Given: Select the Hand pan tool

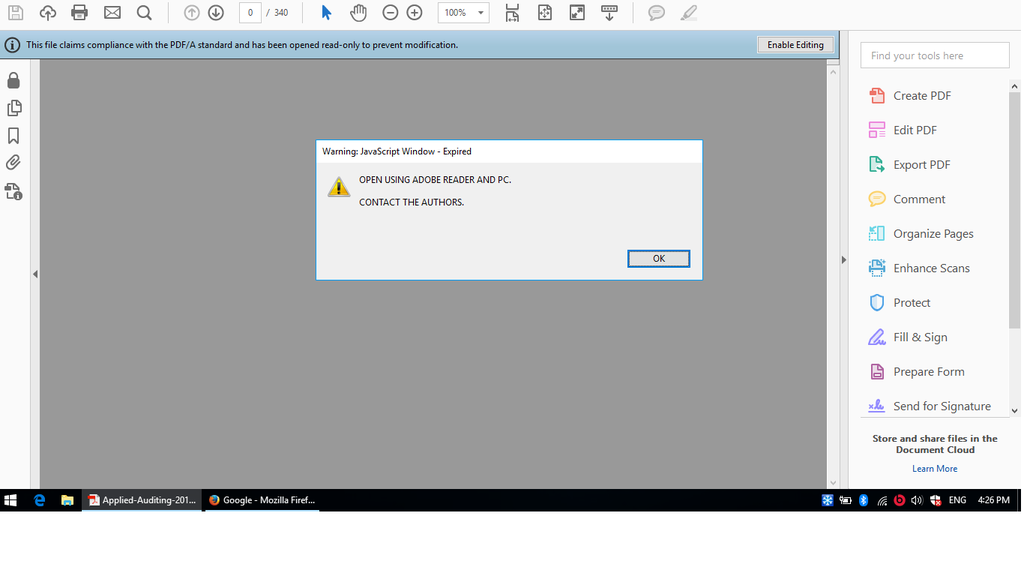Looking at the screenshot, I should tap(358, 13).
